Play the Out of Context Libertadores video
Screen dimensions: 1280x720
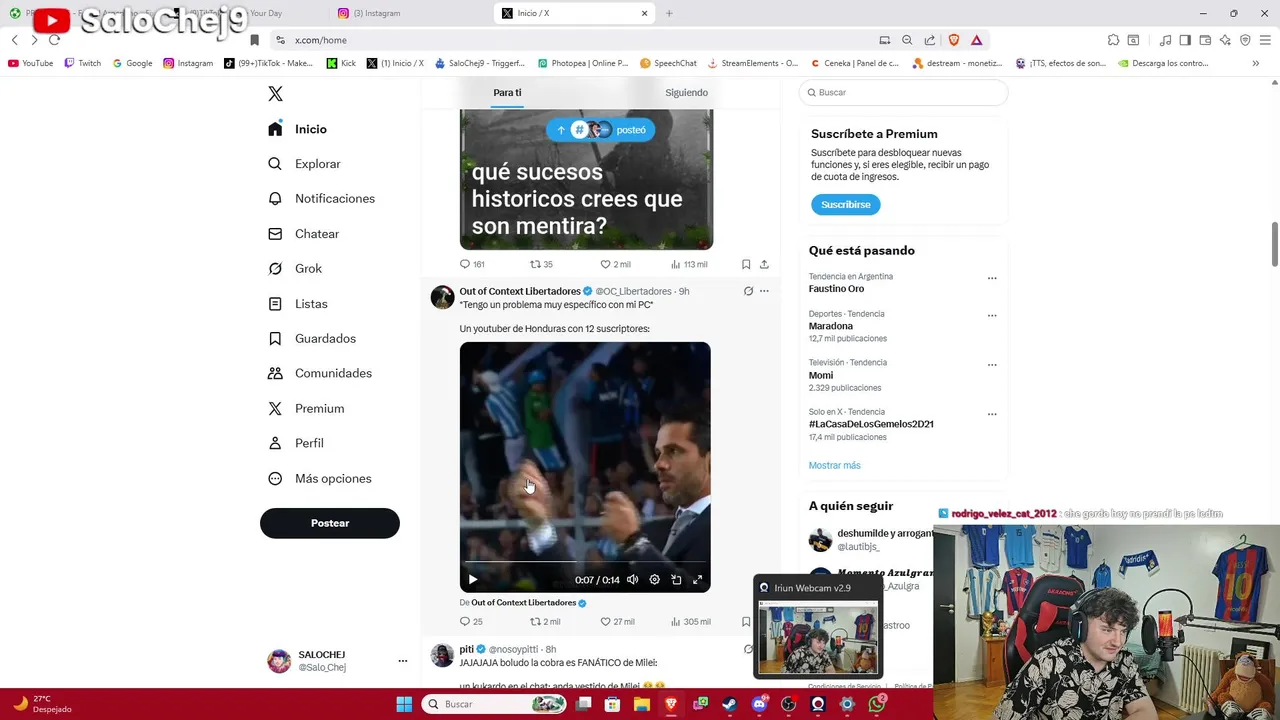pos(473,579)
